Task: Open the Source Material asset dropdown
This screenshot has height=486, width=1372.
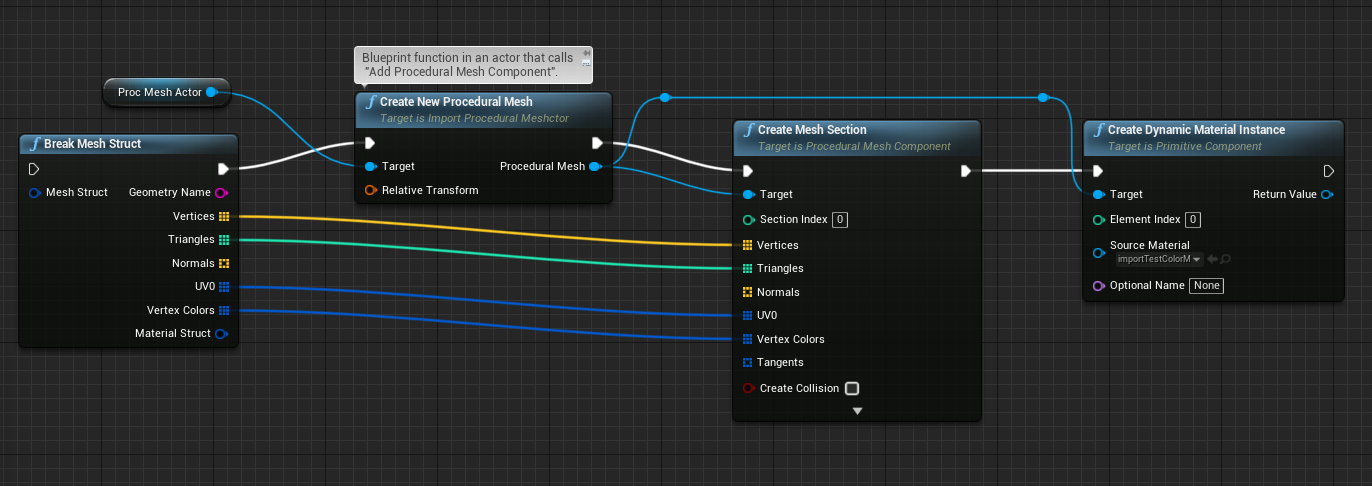Action: coord(1159,259)
